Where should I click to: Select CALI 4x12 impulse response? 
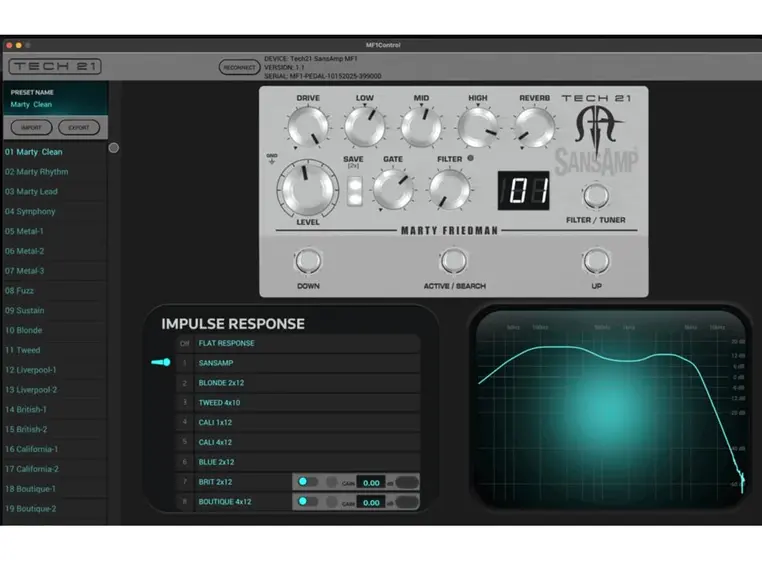tap(298, 442)
